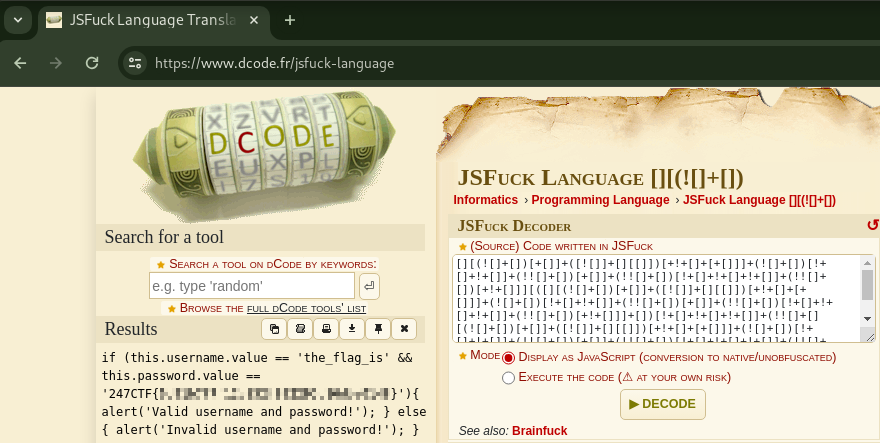Go forward in browser history

tap(56, 63)
